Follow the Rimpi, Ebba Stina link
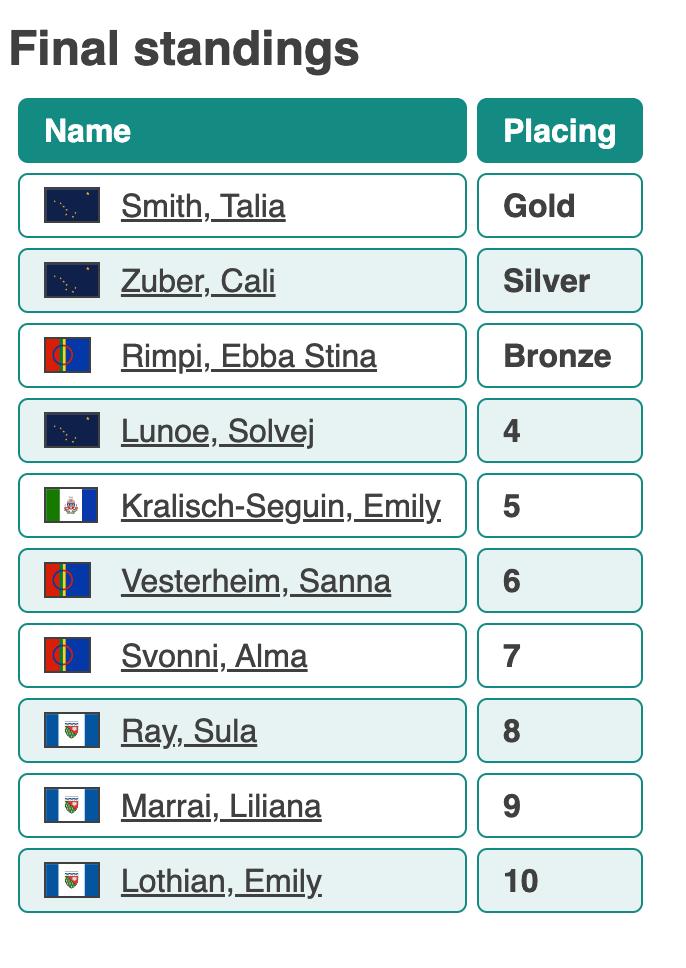686x968 pixels. coord(249,356)
